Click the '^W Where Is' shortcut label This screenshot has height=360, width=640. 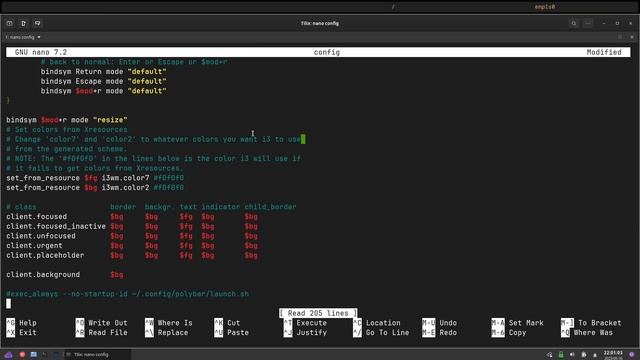[169, 323]
